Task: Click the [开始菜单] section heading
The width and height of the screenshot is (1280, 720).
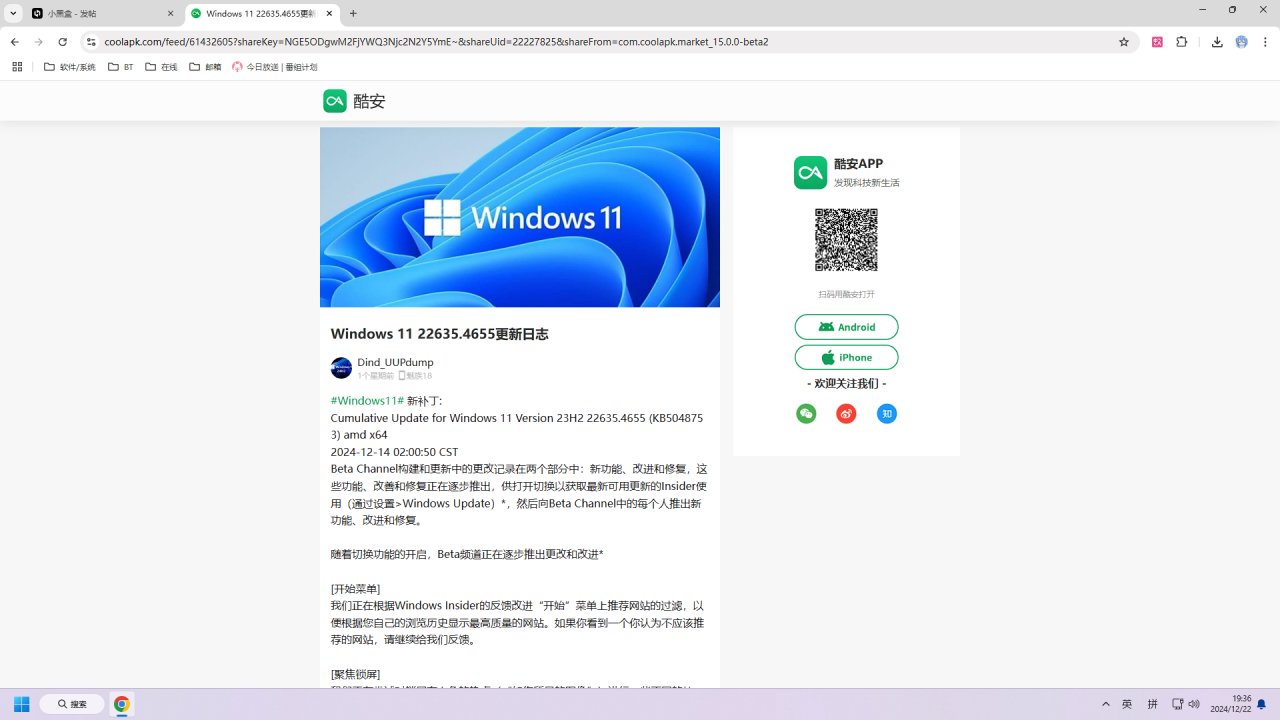Action: [355, 589]
